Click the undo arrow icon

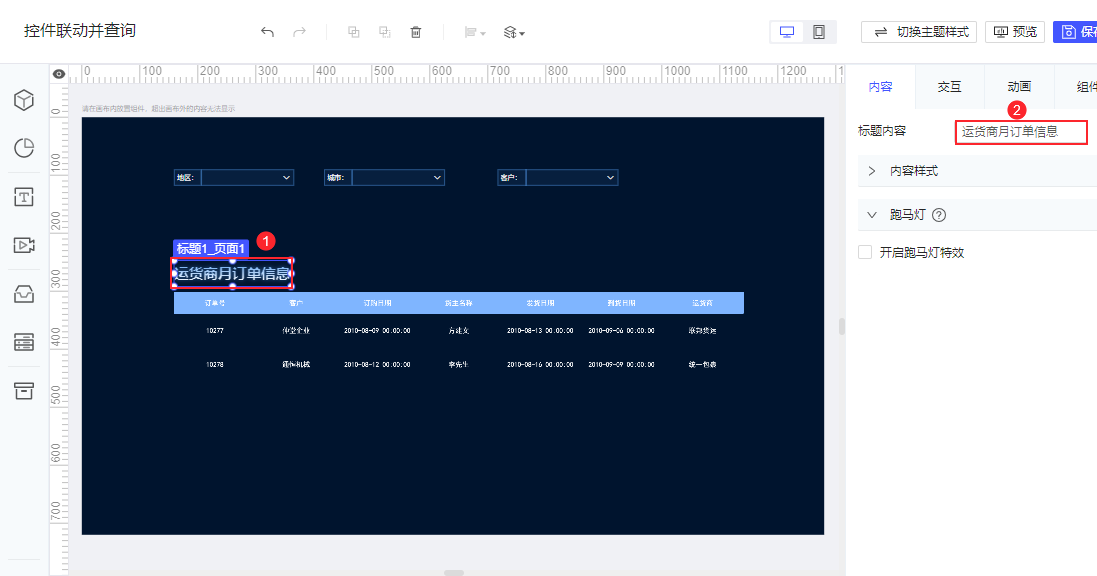[267, 32]
